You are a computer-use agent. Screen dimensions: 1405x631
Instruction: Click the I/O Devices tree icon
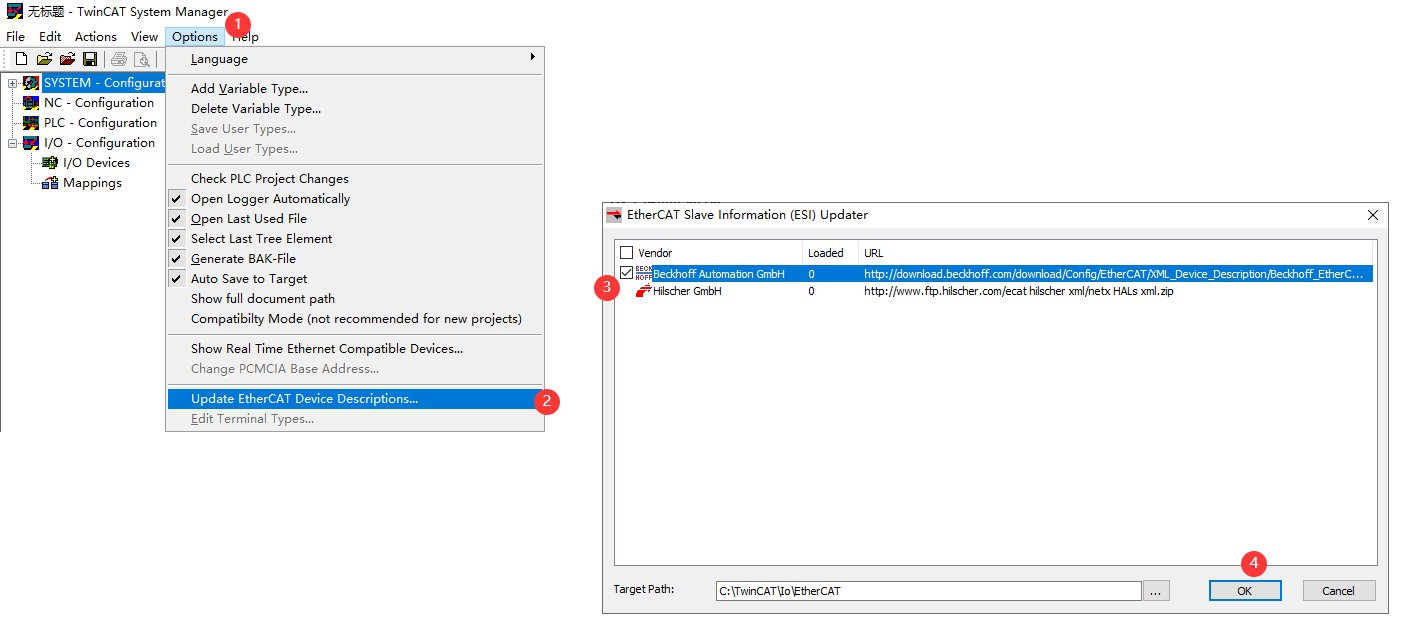pyautogui.click(x=50, y=163)
